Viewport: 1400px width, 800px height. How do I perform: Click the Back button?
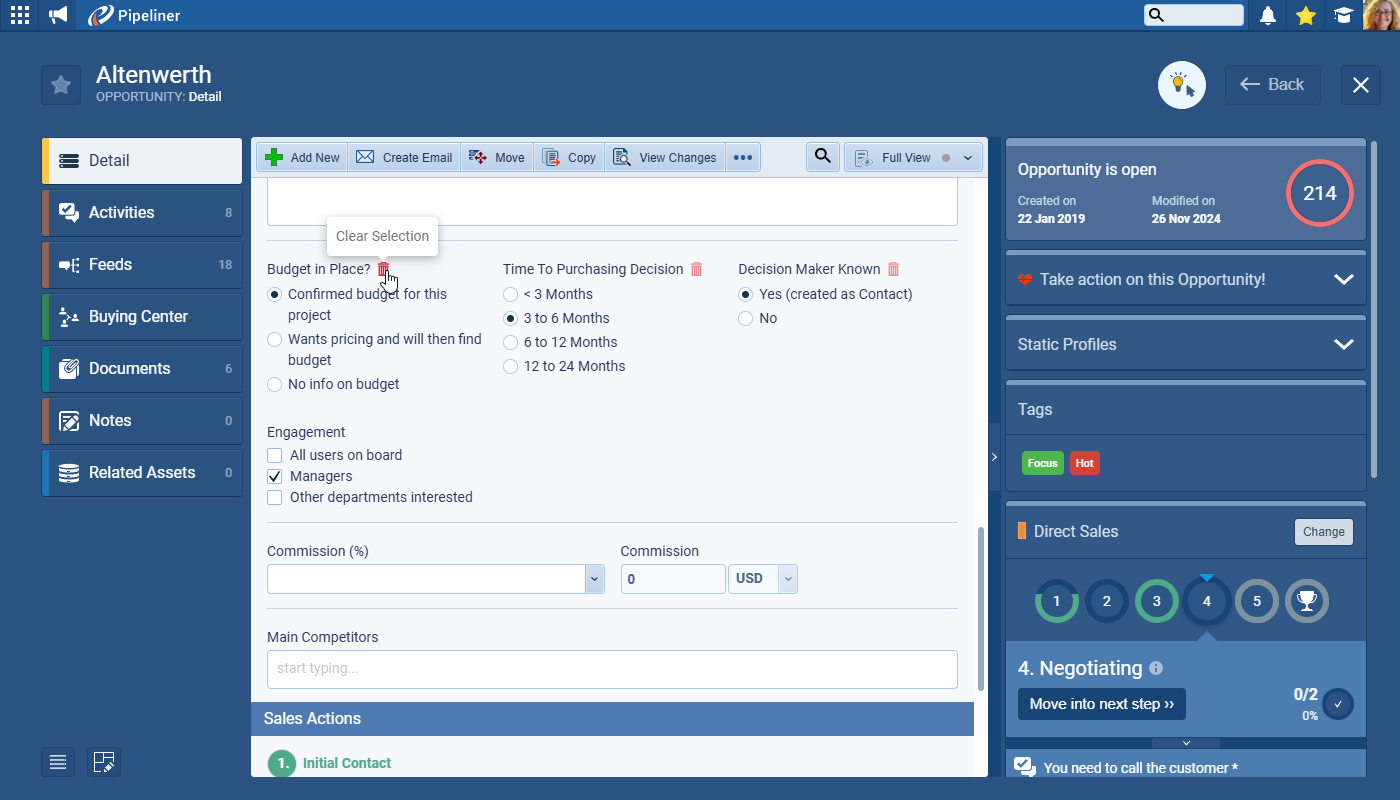tap(1272, 85)
